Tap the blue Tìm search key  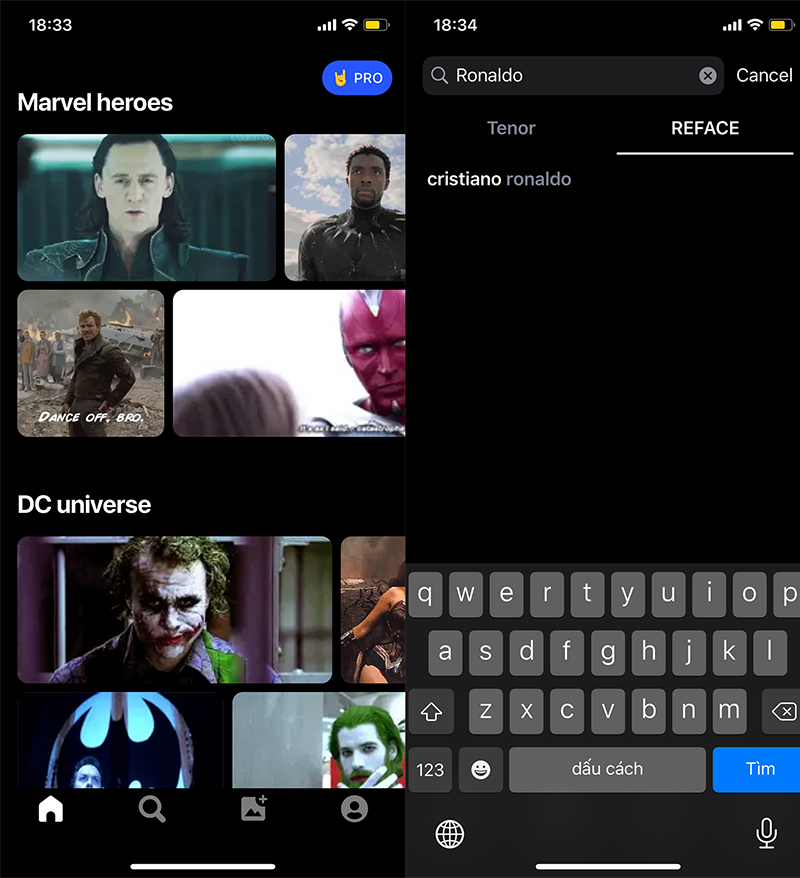[757, 769]
